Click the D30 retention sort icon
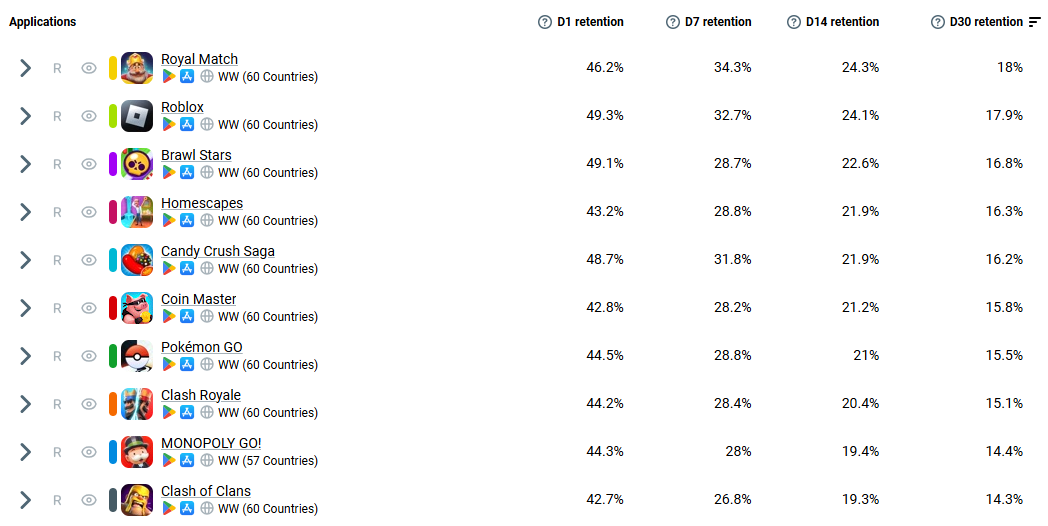 click(1035, 22)
